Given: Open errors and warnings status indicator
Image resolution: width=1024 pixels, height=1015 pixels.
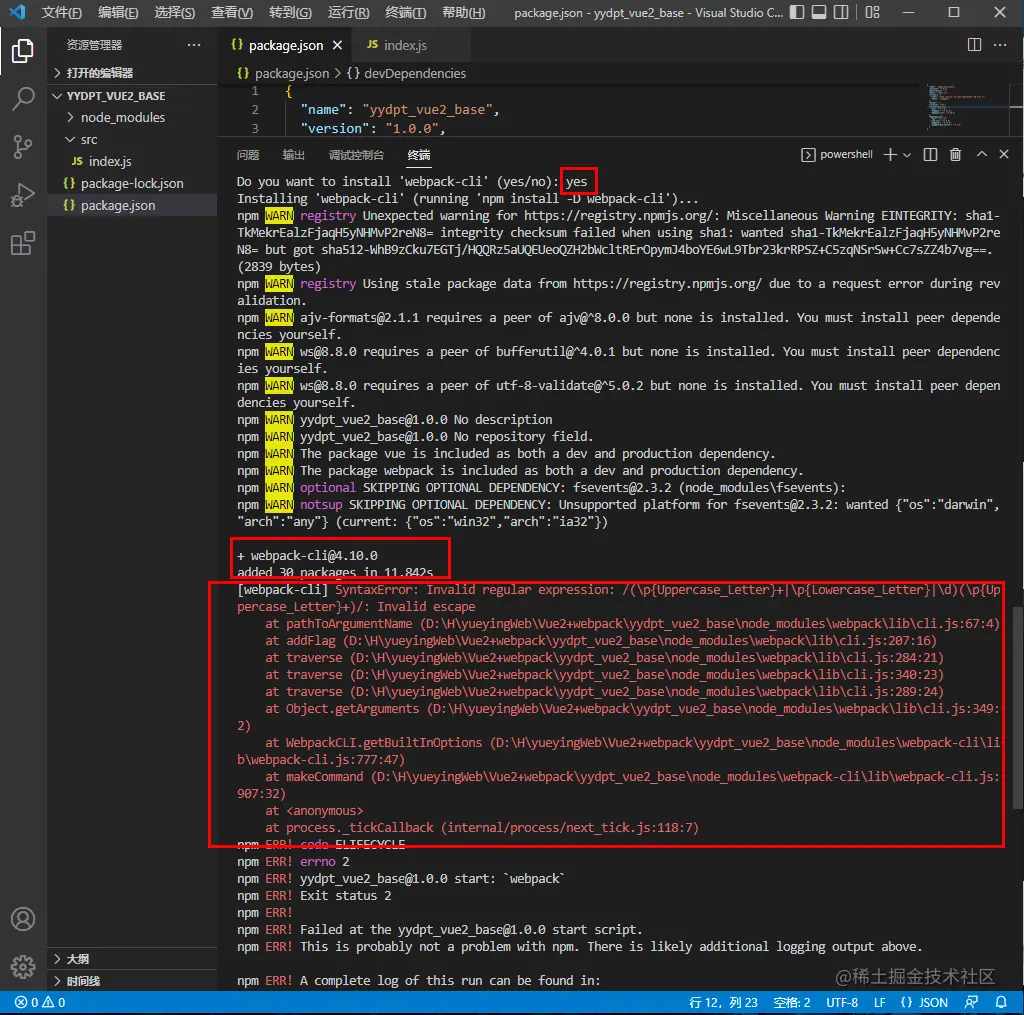Looking at the screenshot, I should (x=40, y=1003).
